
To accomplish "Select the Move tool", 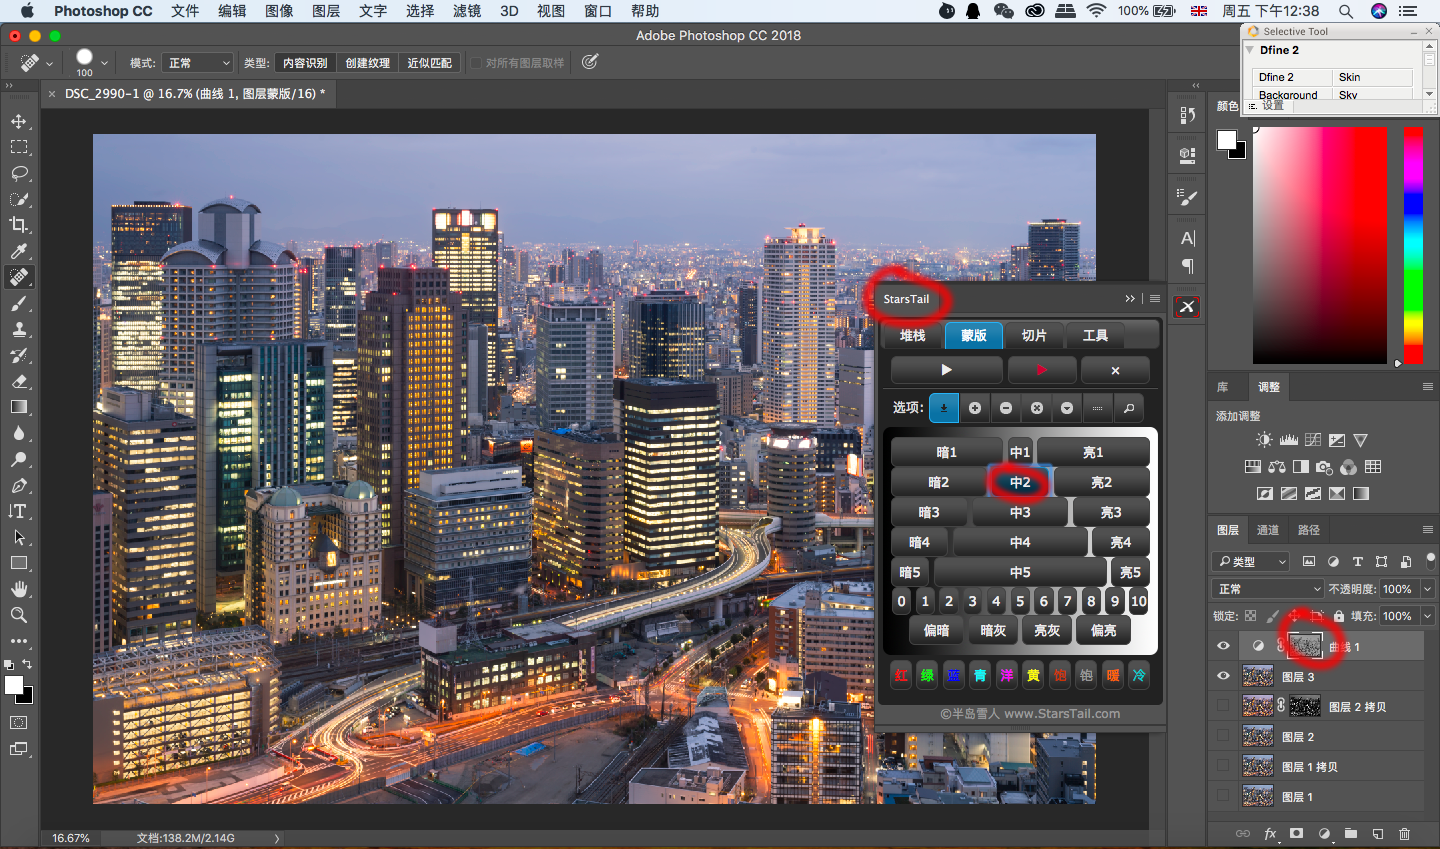I will (x=19, y=121).
